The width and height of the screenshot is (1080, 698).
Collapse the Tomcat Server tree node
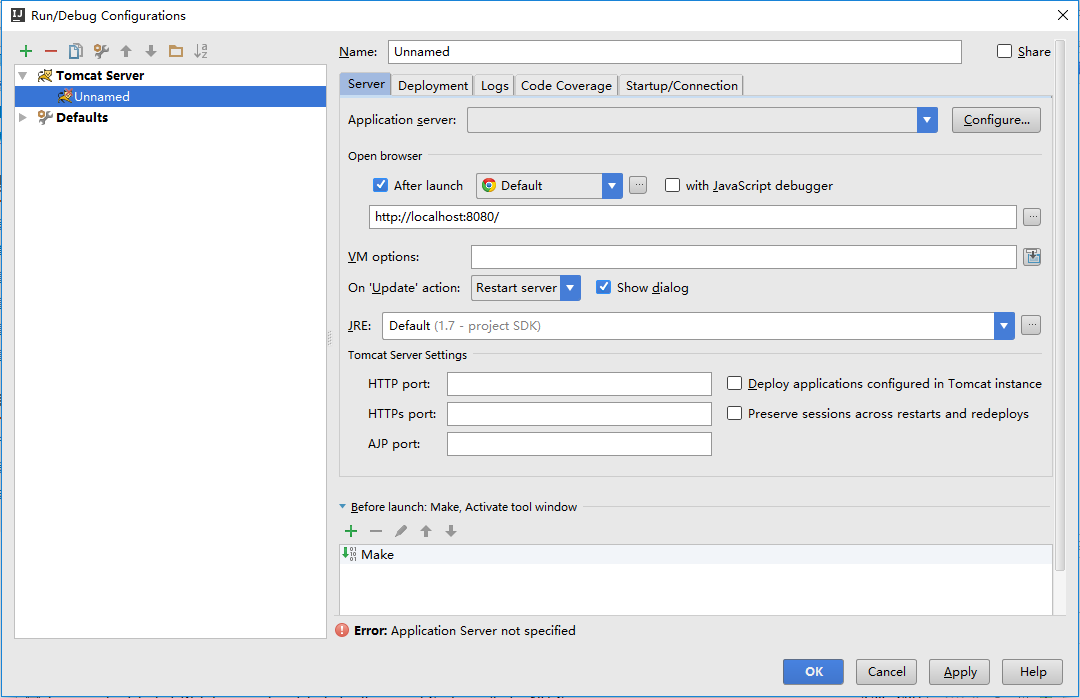(x=23, y=76)
